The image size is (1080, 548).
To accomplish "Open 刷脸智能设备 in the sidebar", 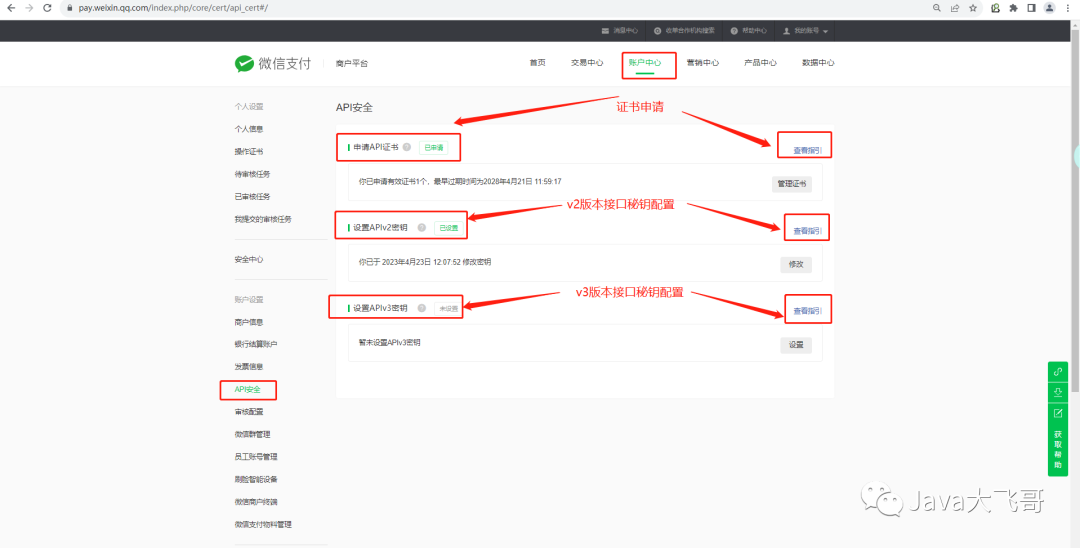I will tap(256, 479).
